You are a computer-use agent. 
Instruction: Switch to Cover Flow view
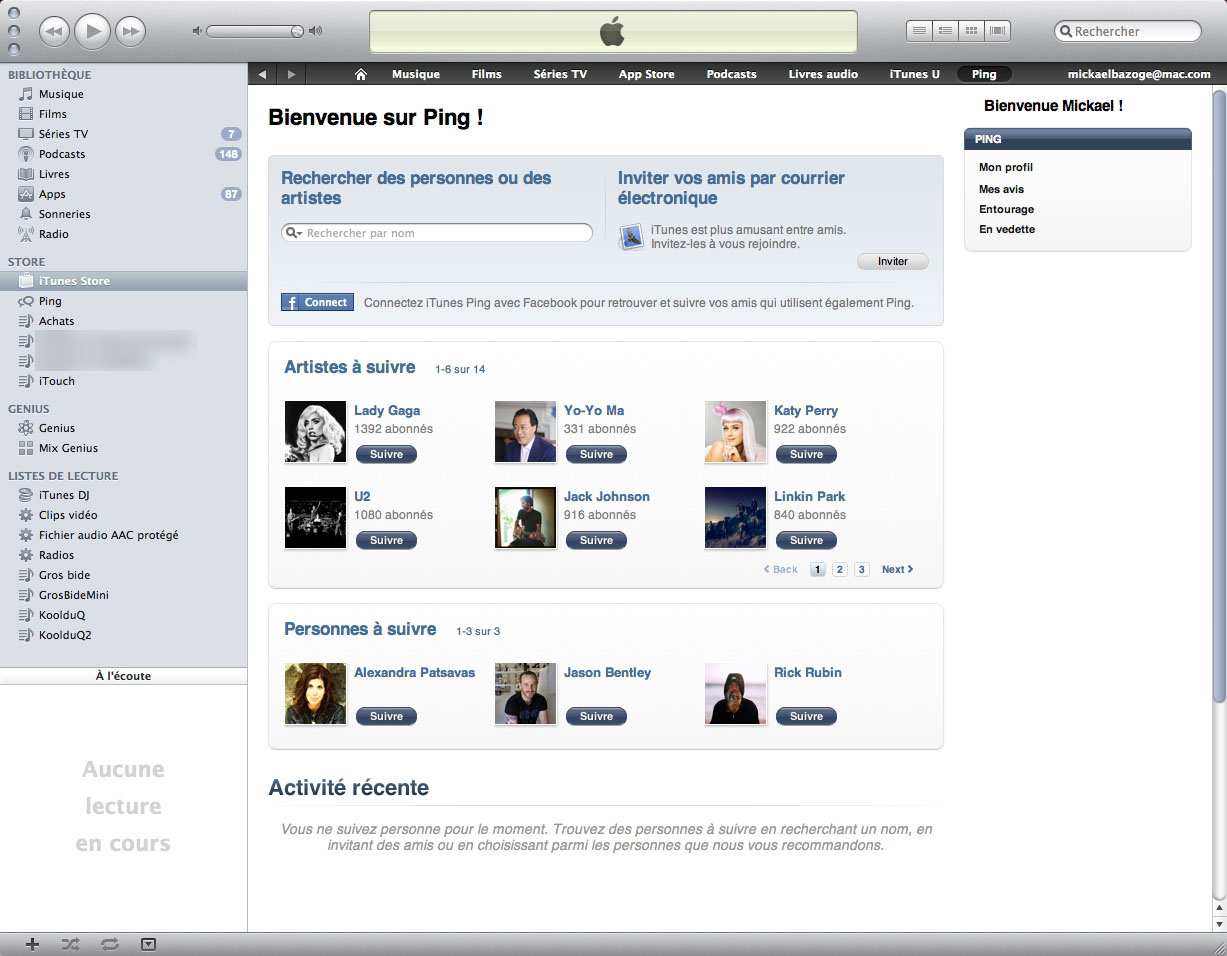point(997,31)
